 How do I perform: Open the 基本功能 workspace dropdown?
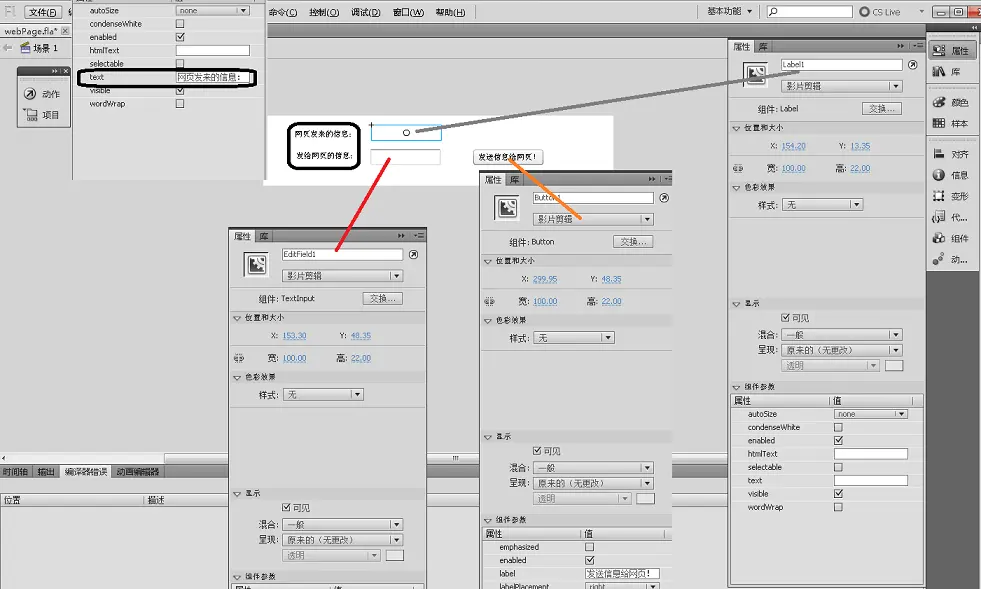click(729, 11)
